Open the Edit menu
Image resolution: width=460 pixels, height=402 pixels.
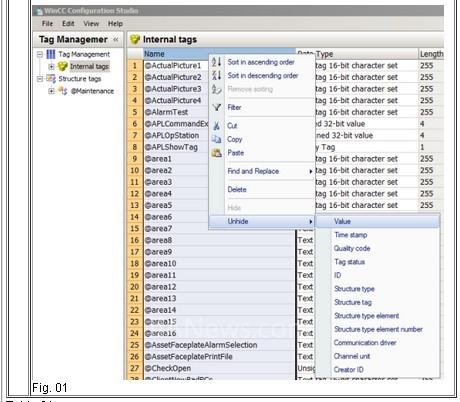[x=68, y=24]
